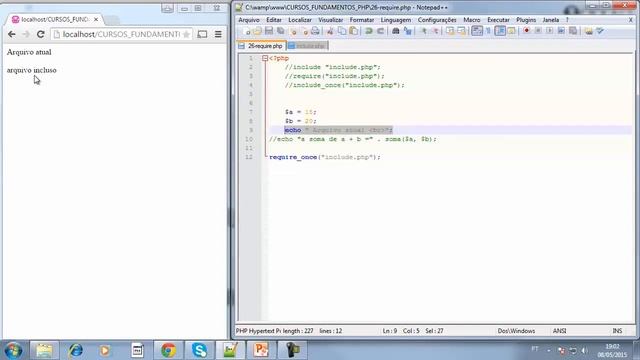Click the Windows Start button
The image size is (640, 360).
point(13,350)
